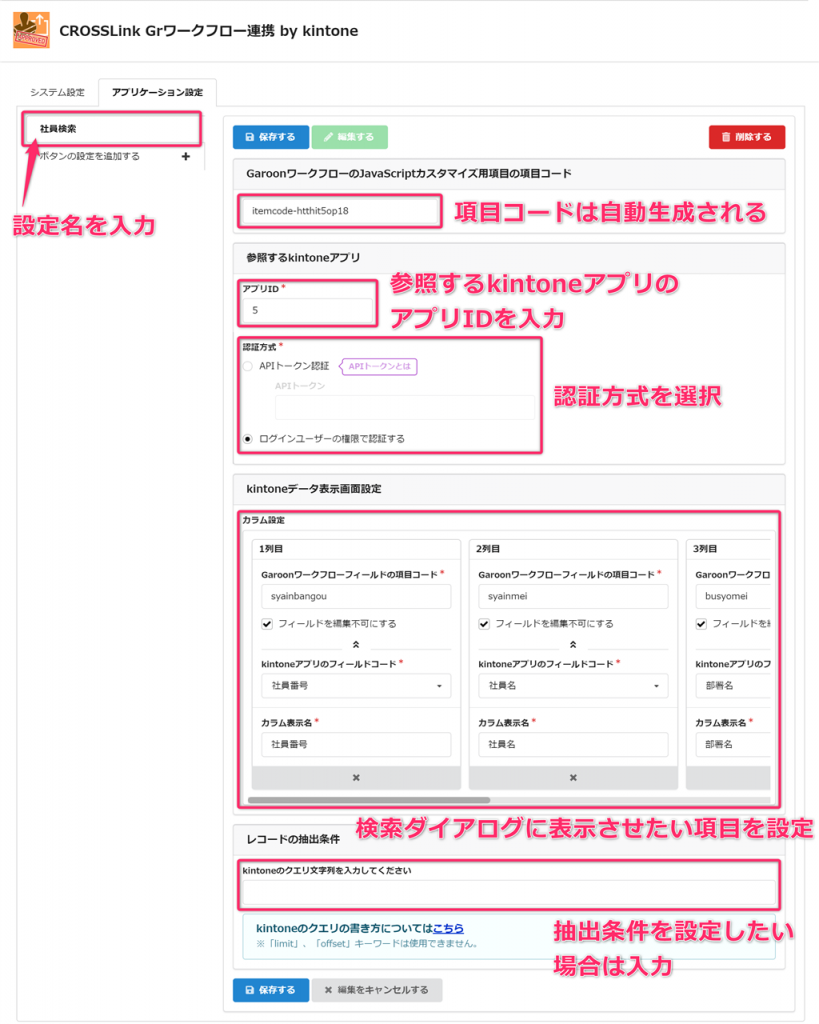Screen dimensions: 819x1024
Task: Select ログインユーザーの権限で認証する radio option
Action: tap(248, 439)
